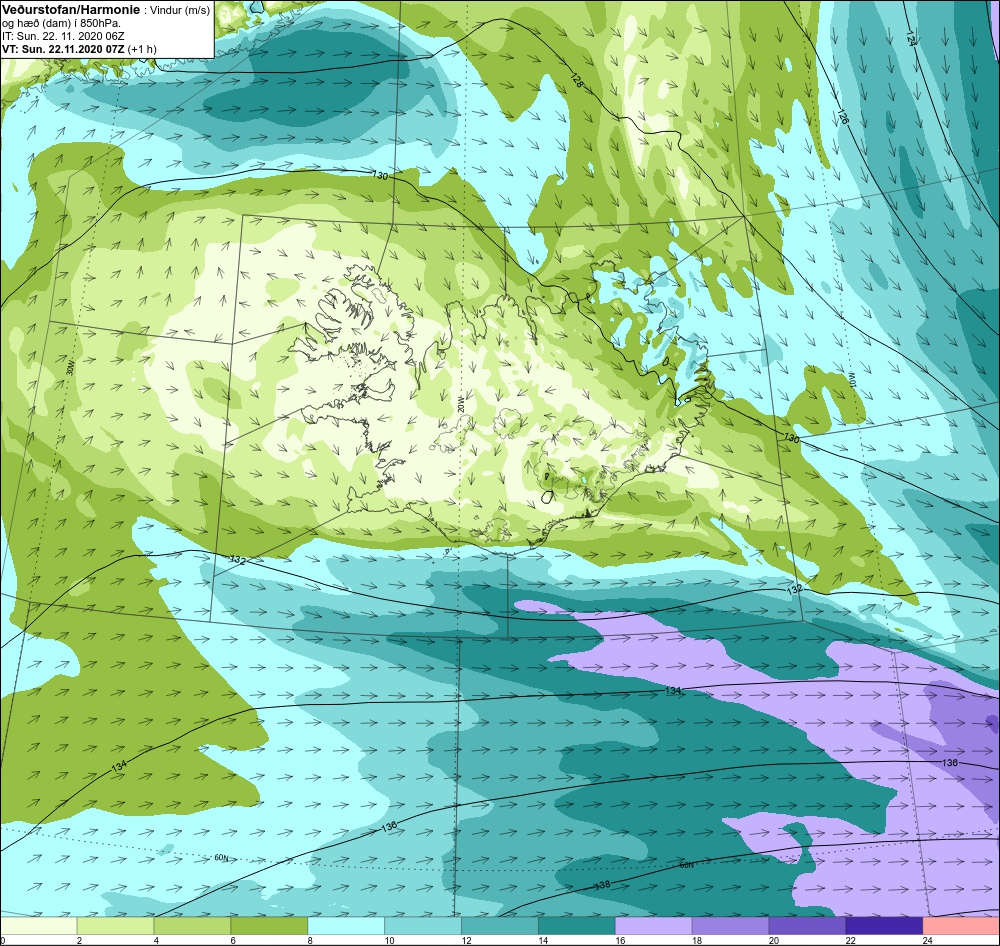Click the '130' contour label north of Iceland
Viewport: 1000px width, 946px height.
[x=381, y=175]
